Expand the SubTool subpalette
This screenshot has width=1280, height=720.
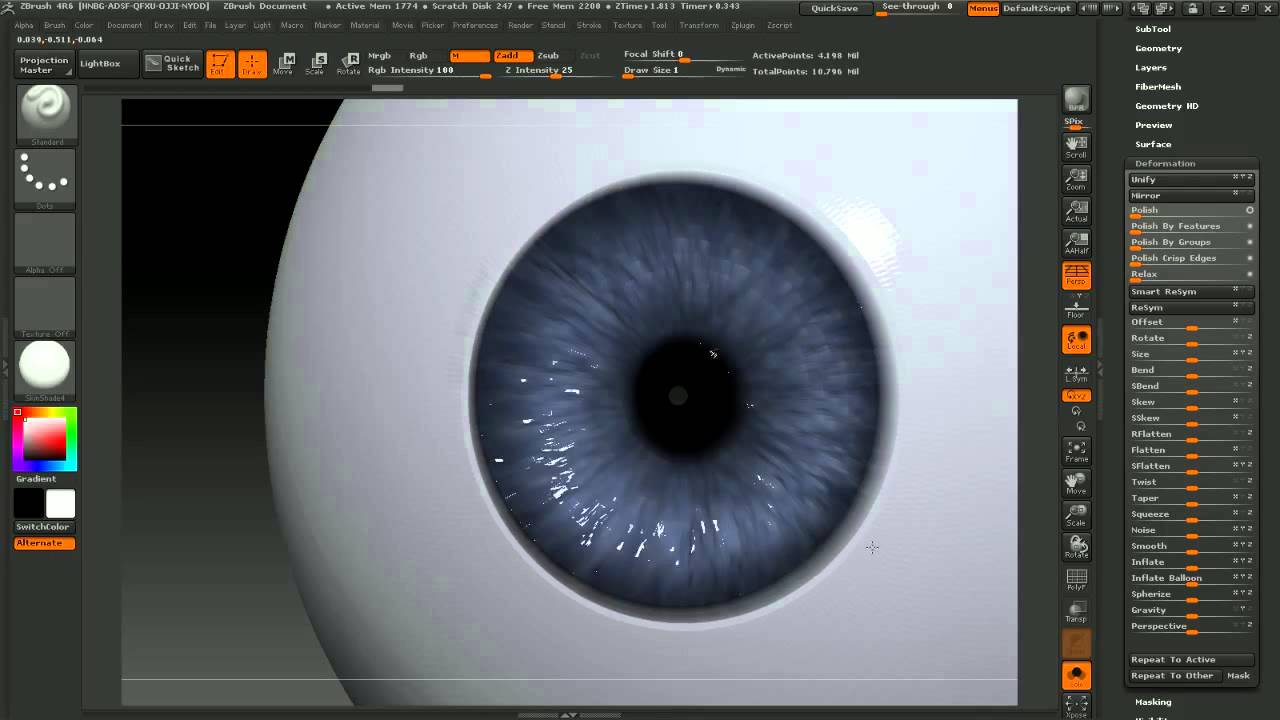tap(1152, 29)
